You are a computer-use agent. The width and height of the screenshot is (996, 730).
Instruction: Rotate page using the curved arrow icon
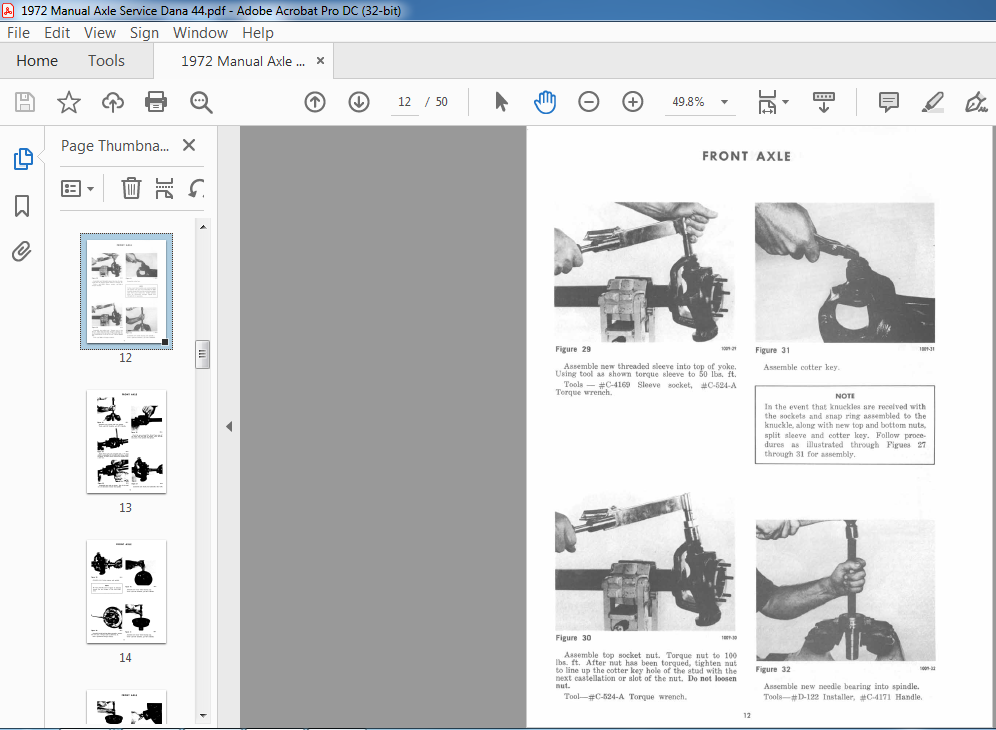(196, 188)
